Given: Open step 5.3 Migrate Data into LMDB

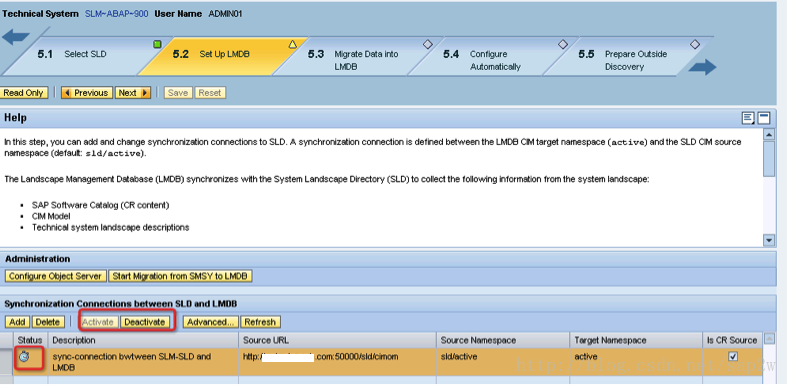Looking at the screenshot, I should click(x=353, y=60).
